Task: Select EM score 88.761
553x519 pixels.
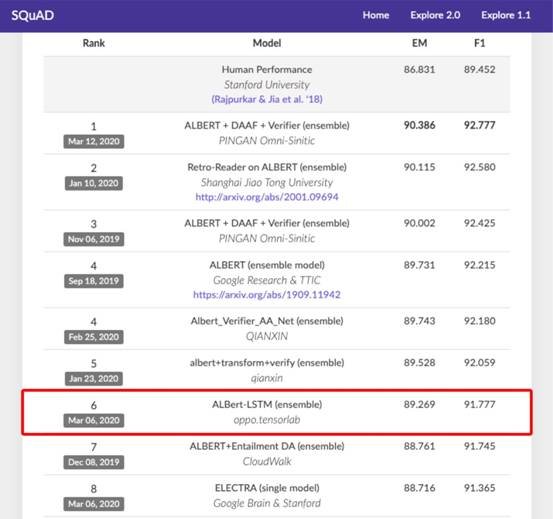Action: (419, 446)
